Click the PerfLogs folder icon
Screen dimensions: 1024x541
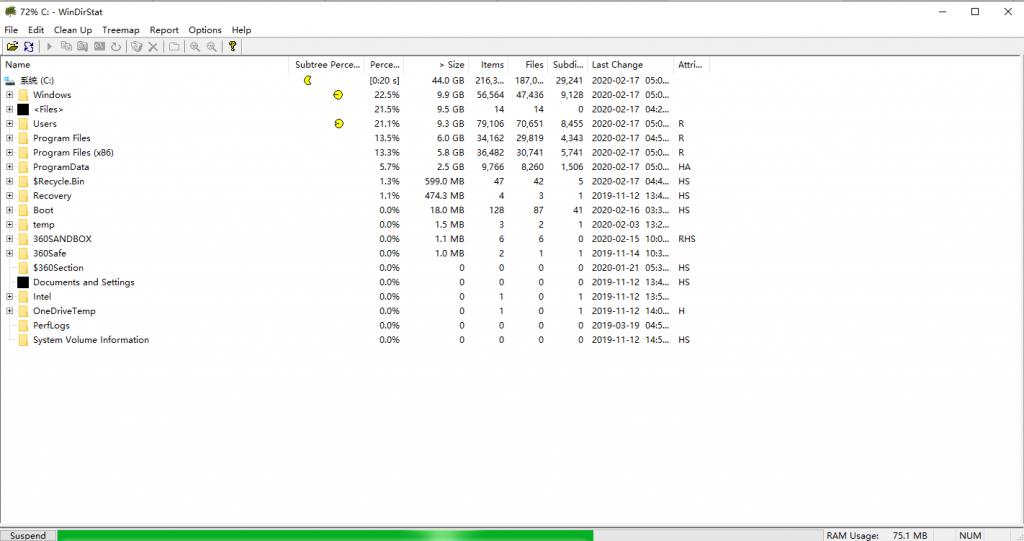tap(24, 325)
